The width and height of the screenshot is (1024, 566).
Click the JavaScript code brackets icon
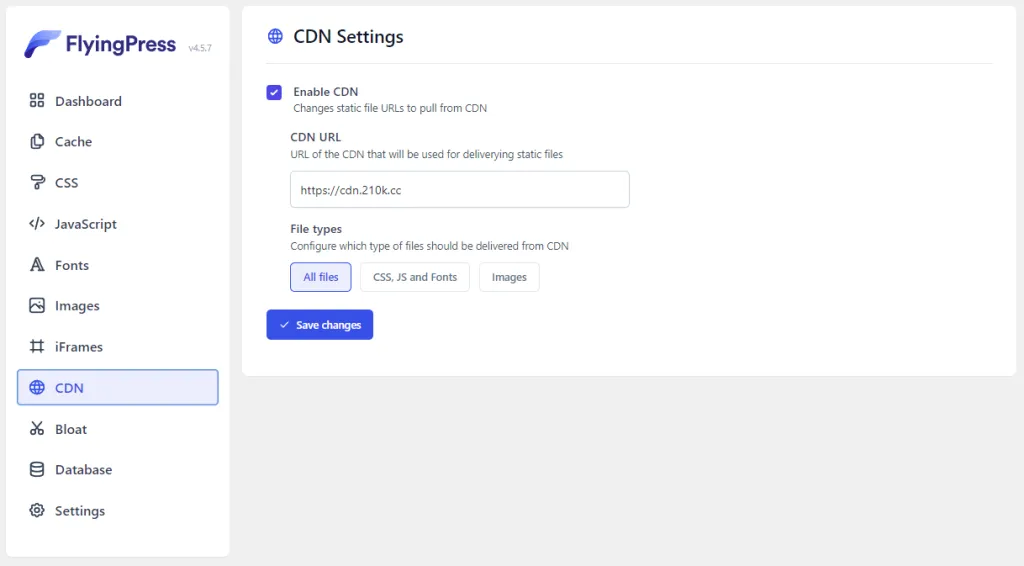(x=37, y=224)
